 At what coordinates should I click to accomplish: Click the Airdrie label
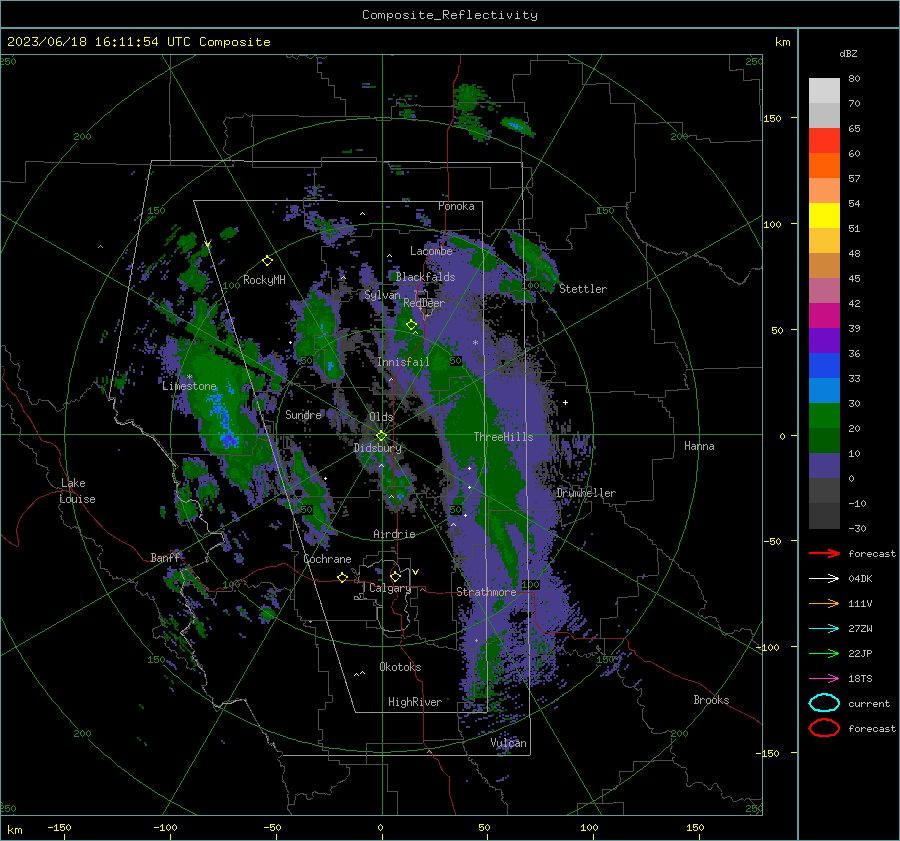click(x=394, y=534)
